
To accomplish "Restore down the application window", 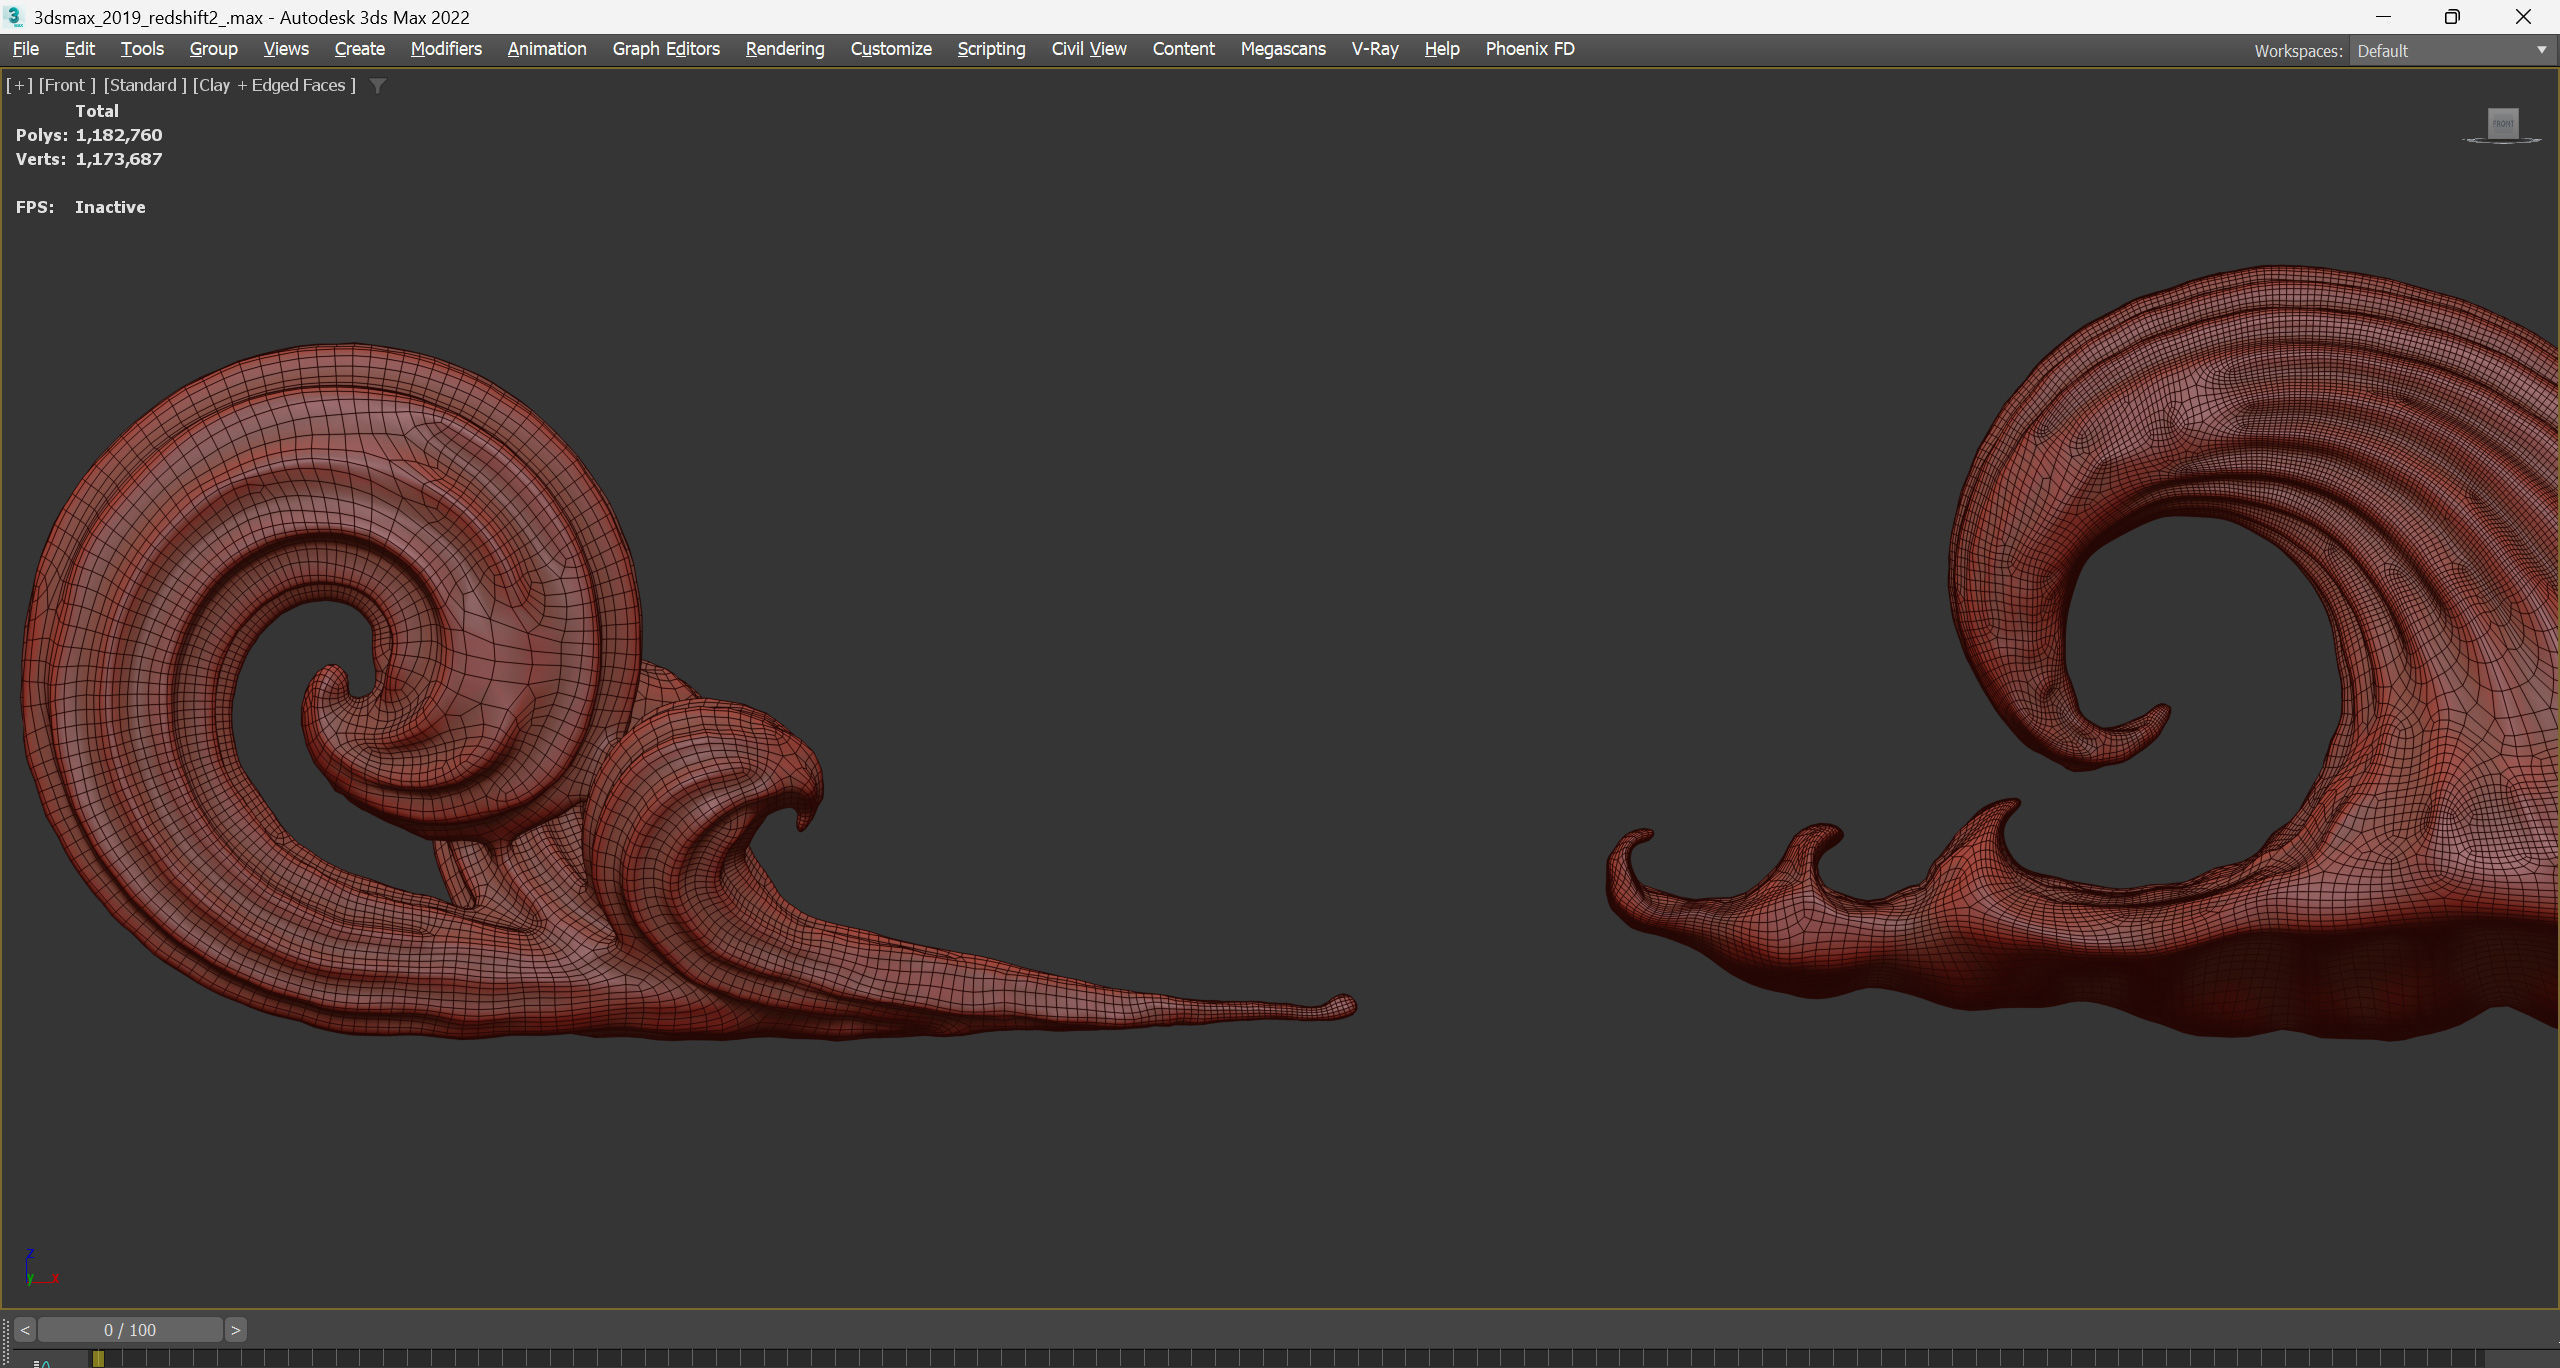I will 2452,17.
